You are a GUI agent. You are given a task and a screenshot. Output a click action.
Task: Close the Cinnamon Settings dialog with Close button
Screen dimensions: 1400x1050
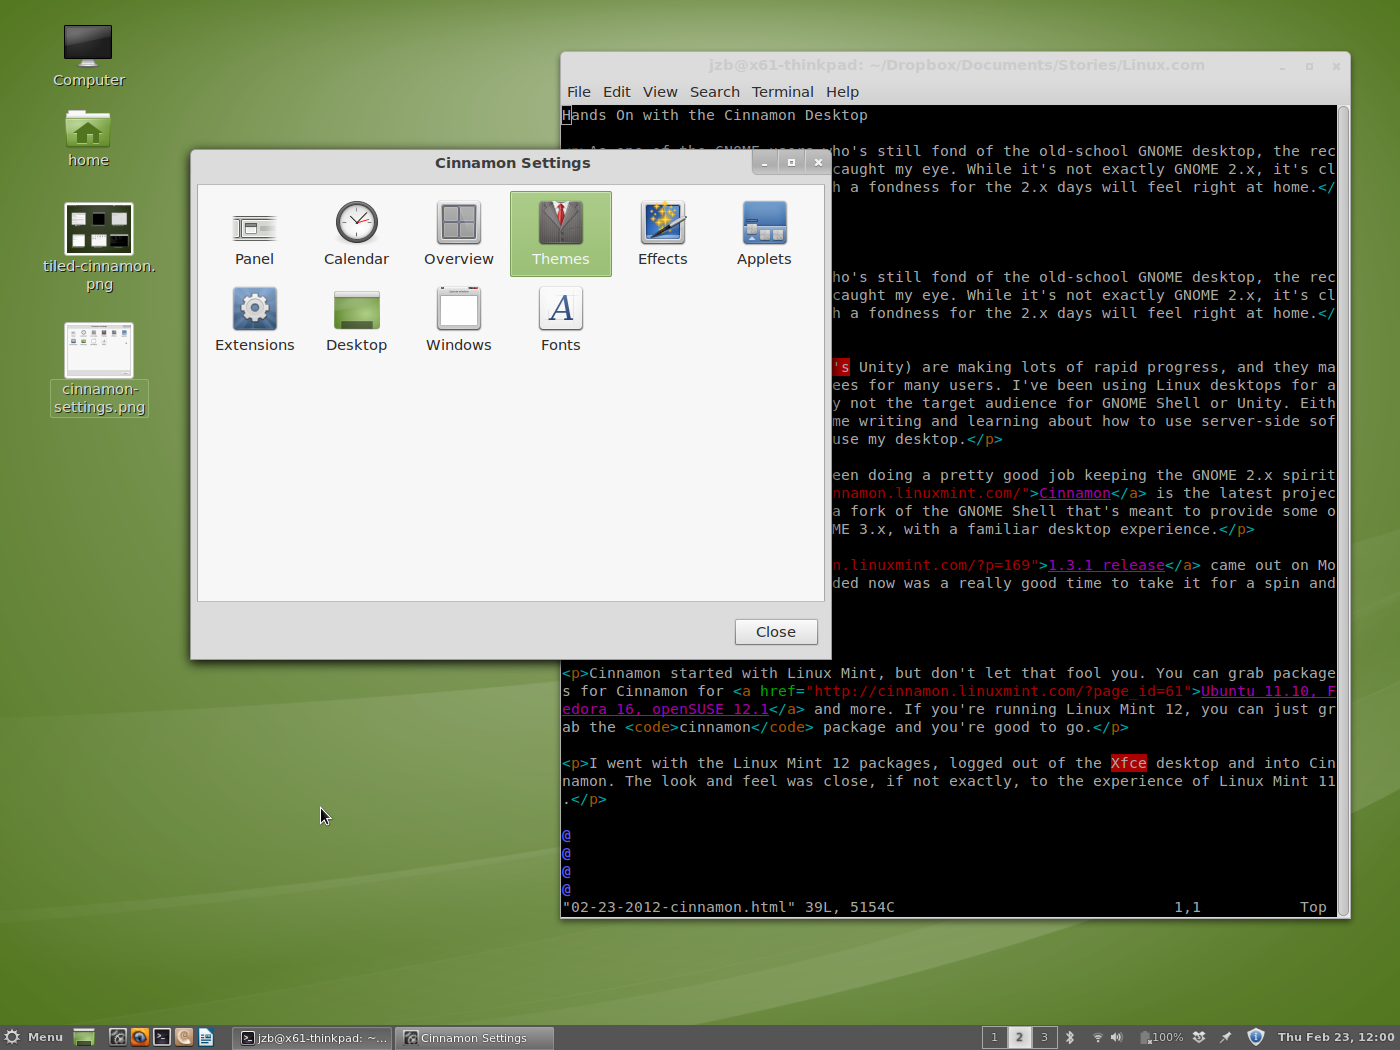click(x=776, y=631)
